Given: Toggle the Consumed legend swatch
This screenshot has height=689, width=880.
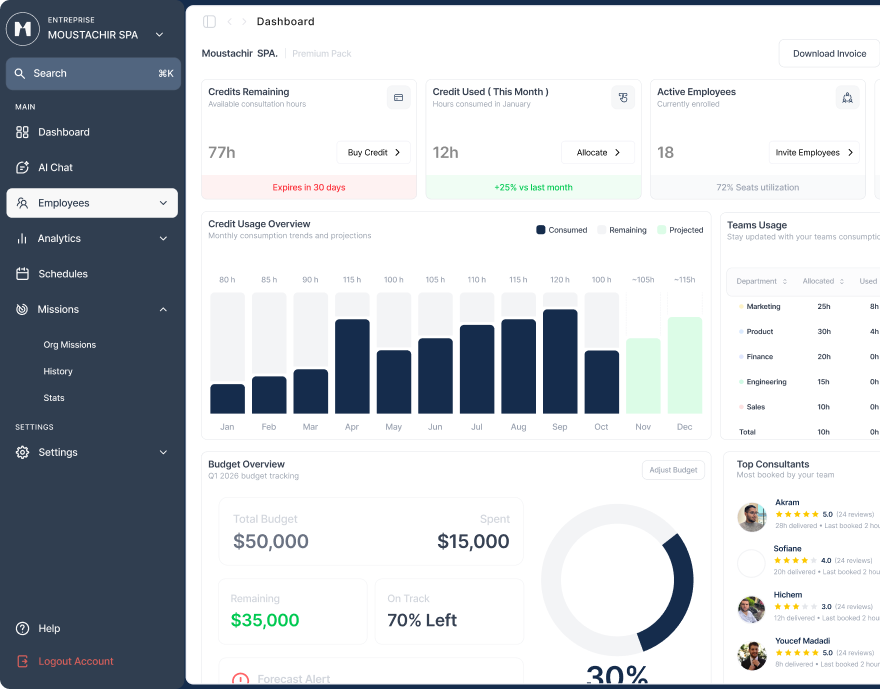Looking at the screenshot, I should (541, 230).
